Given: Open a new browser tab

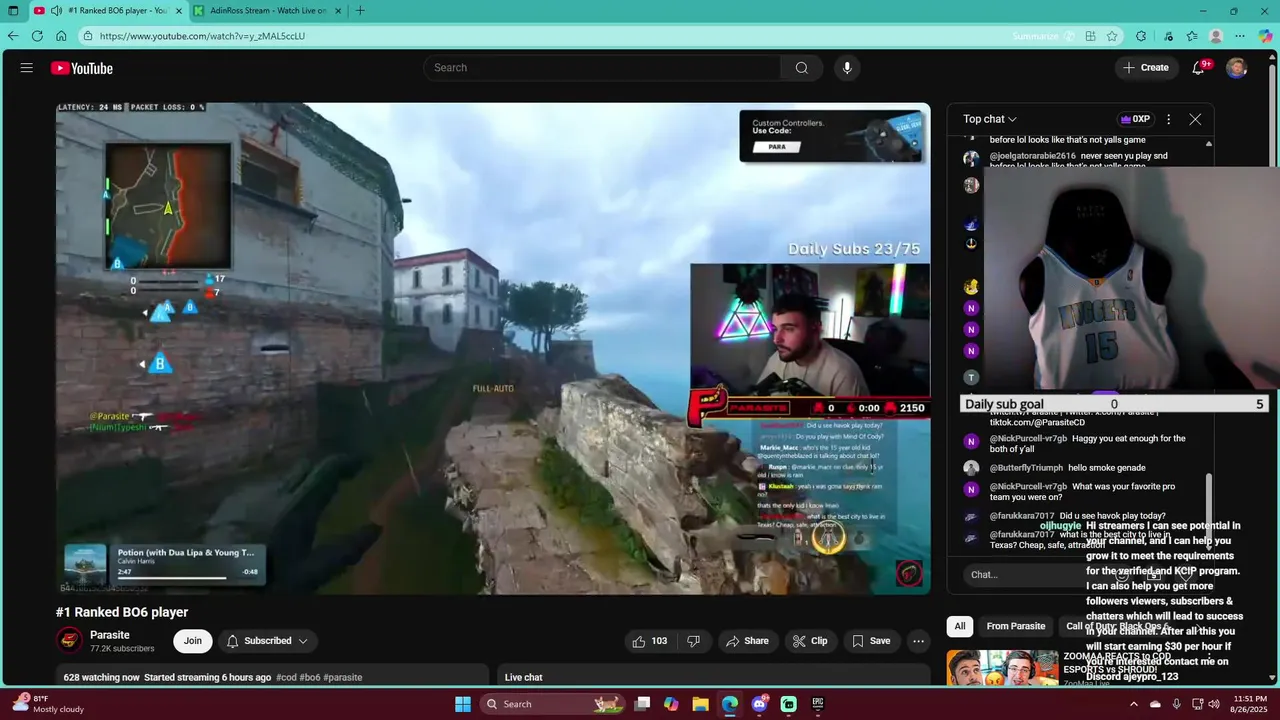Looking at the screenshot, I should pos(360,11).
